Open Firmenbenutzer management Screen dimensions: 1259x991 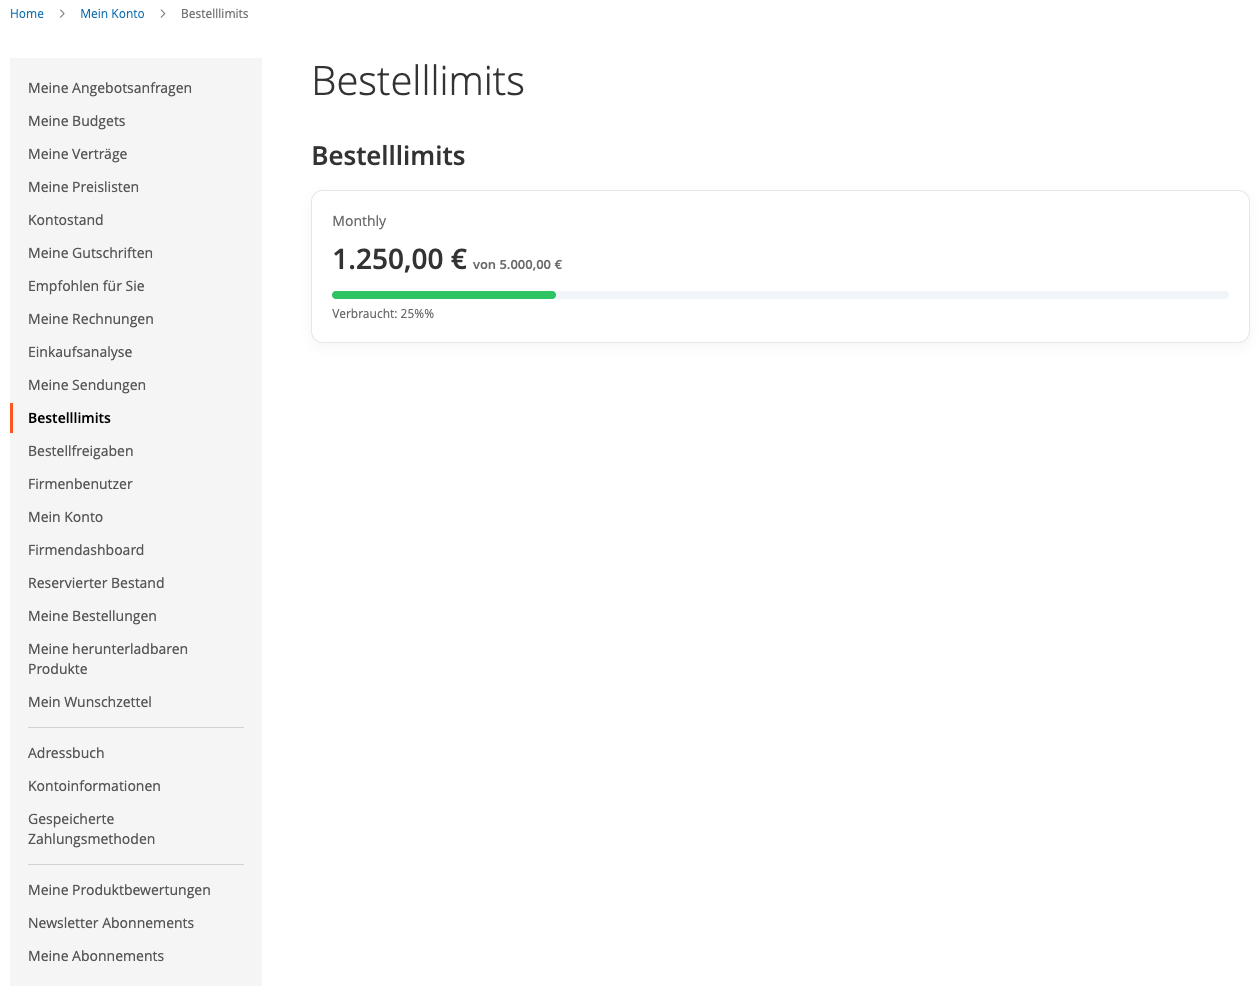[80, 484]
